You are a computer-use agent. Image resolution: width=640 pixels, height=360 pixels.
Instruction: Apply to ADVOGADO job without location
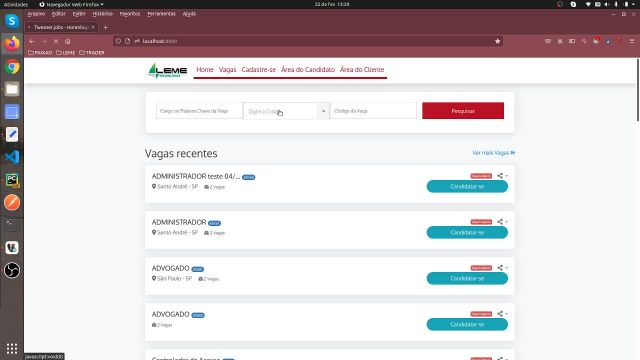(467, 324)
